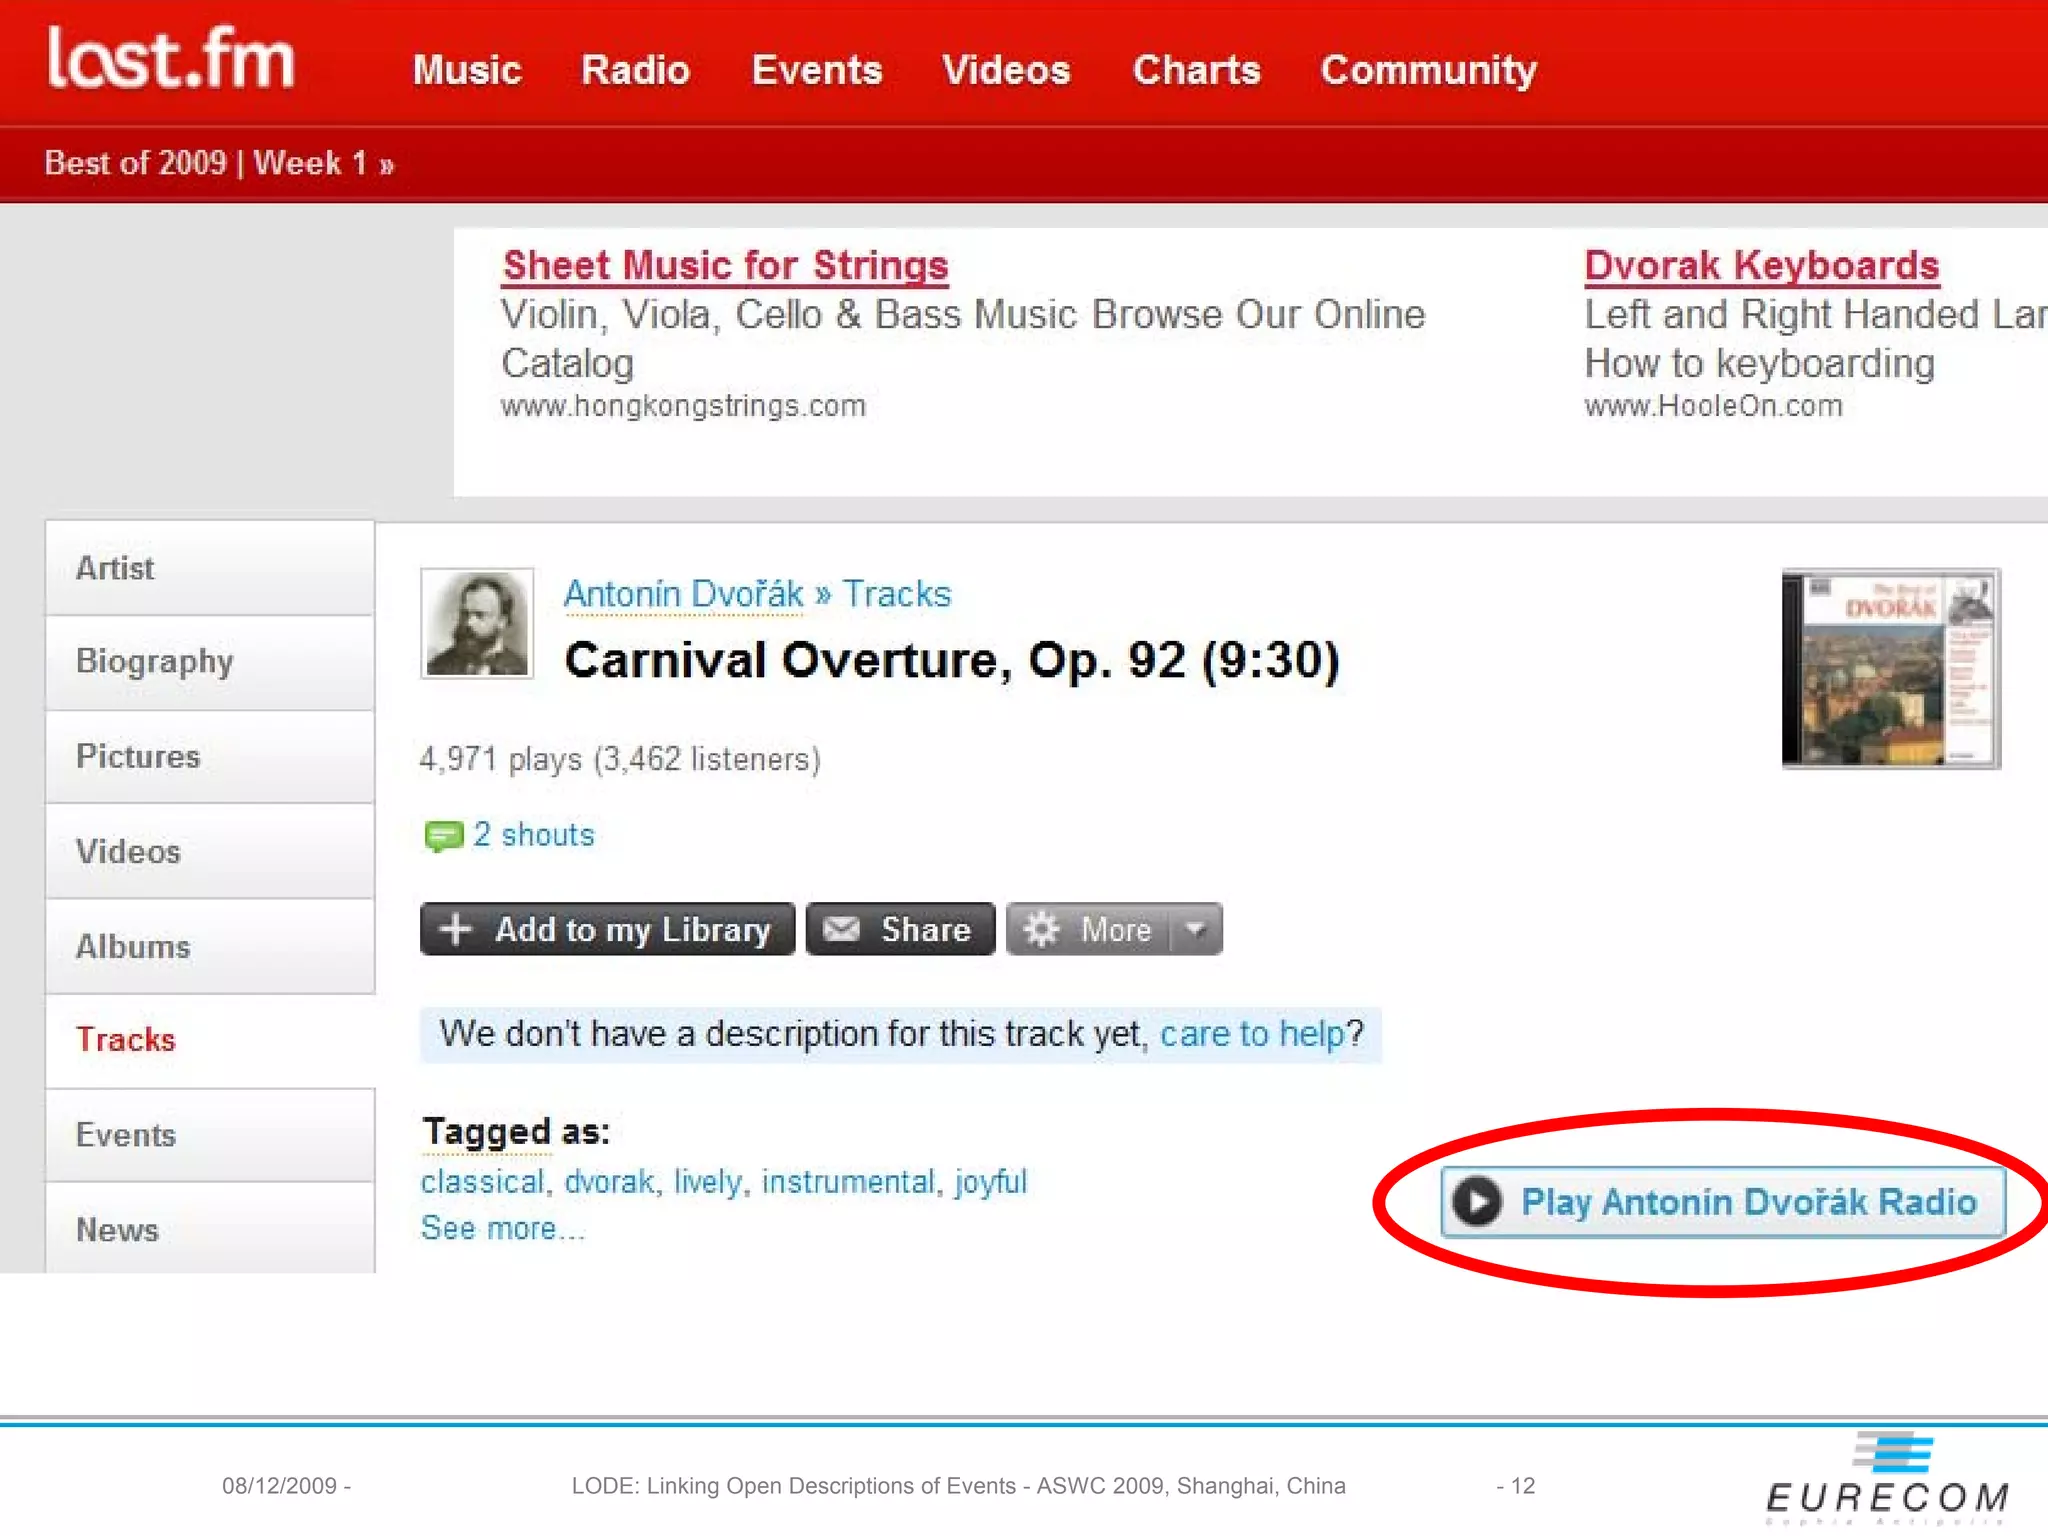This screenshot has width=2048, height=1536.
Task: Click the Share button
Action: [901, 929]
